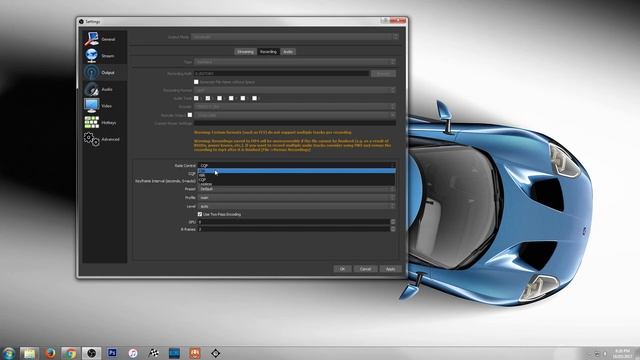Open the diamond-shaped taskbar app
Image resolution: width=640 pixels, height=360 pixels.
(x=216, y=353)
